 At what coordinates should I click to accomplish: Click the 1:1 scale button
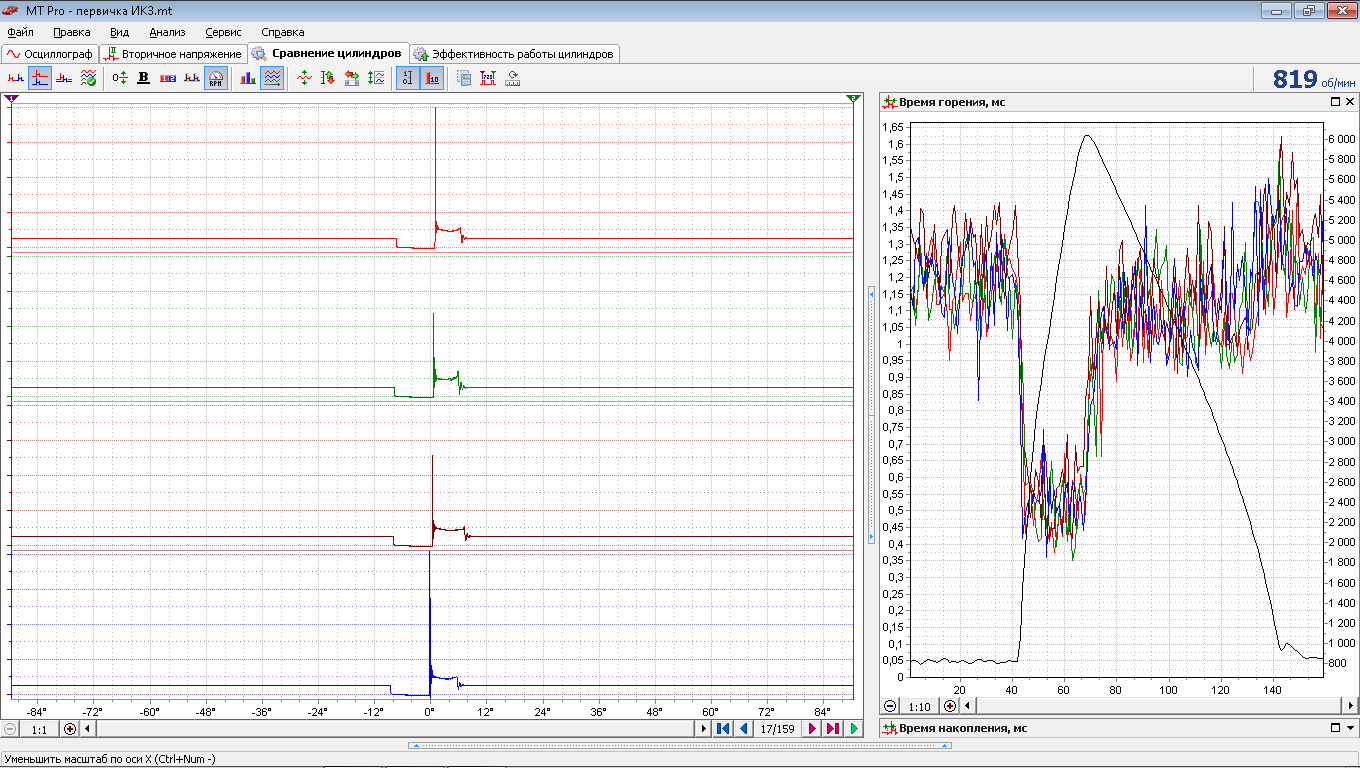pos(40,729)
